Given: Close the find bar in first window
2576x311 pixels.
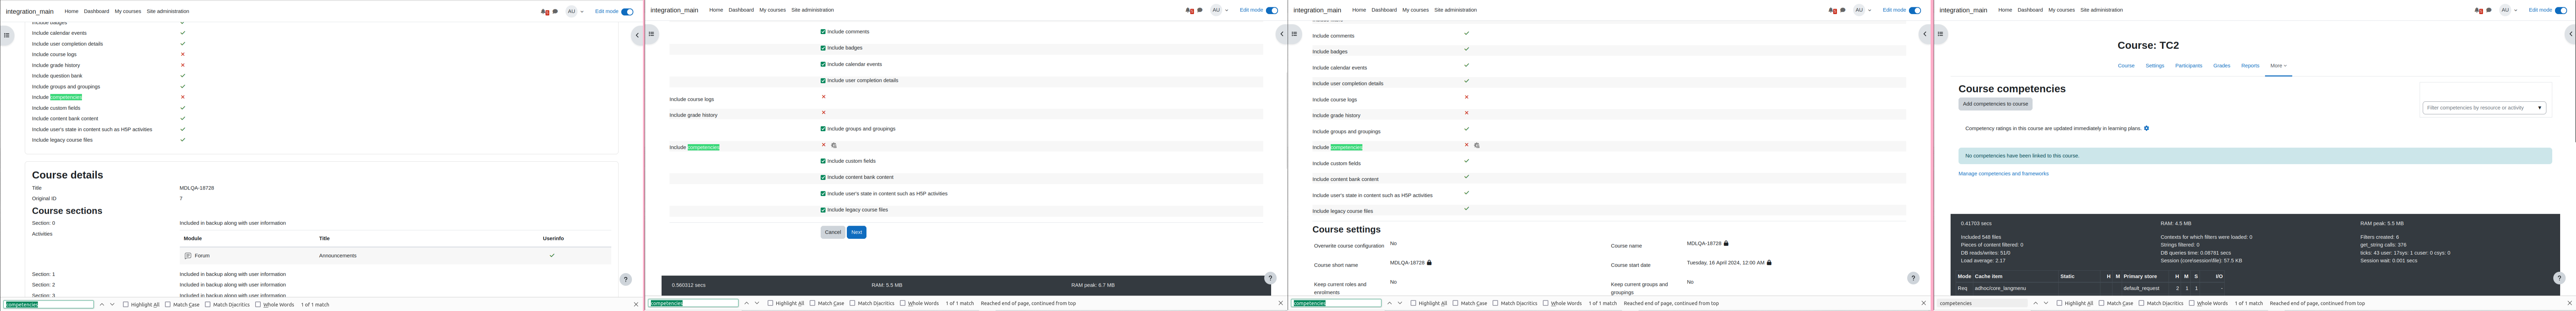Looking at the screenshot, I should click(x=636, y=304).
